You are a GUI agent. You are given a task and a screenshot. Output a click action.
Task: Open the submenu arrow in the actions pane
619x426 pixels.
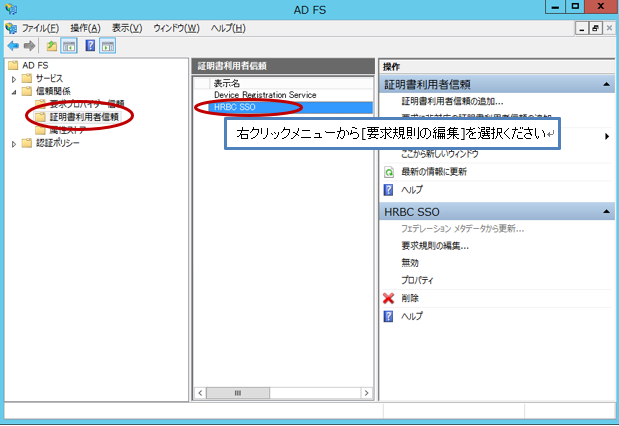(607, 137)
